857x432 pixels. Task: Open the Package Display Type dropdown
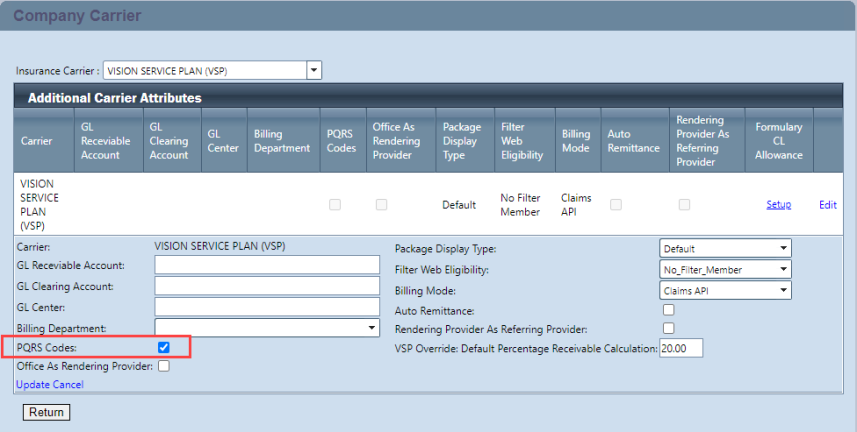[725, 248]
